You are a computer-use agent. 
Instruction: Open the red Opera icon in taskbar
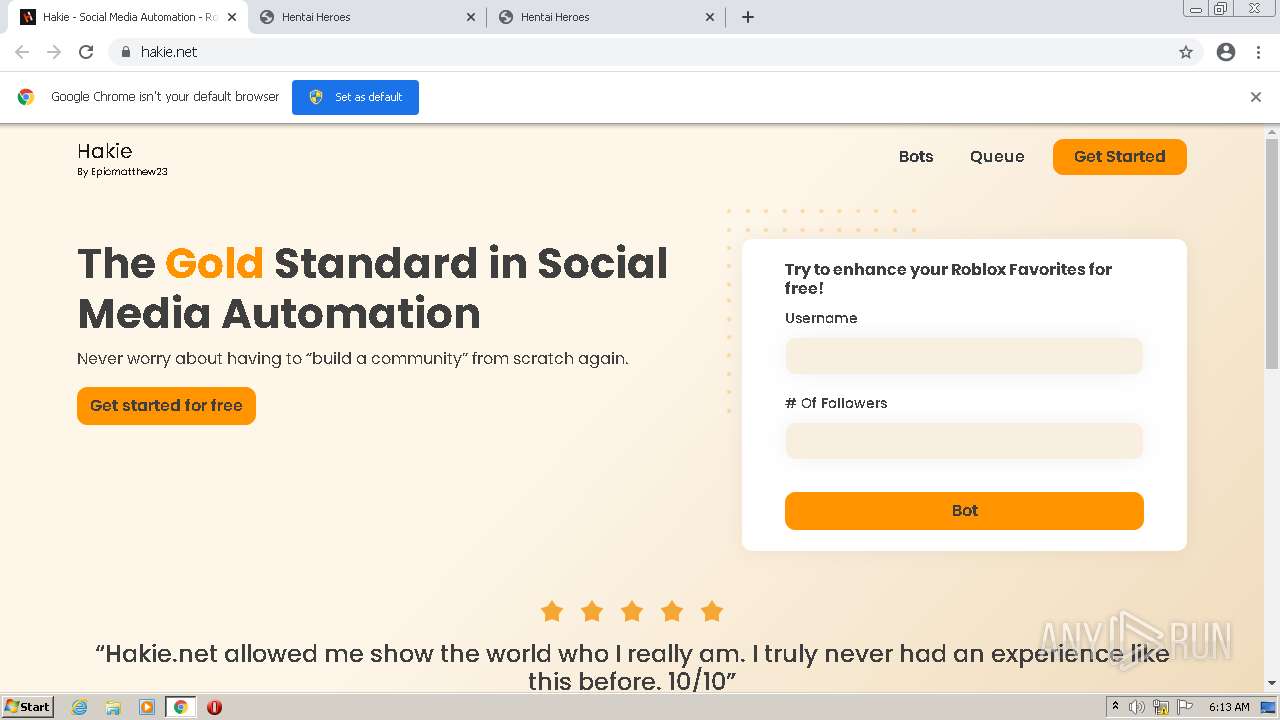(x=214, y=707)
